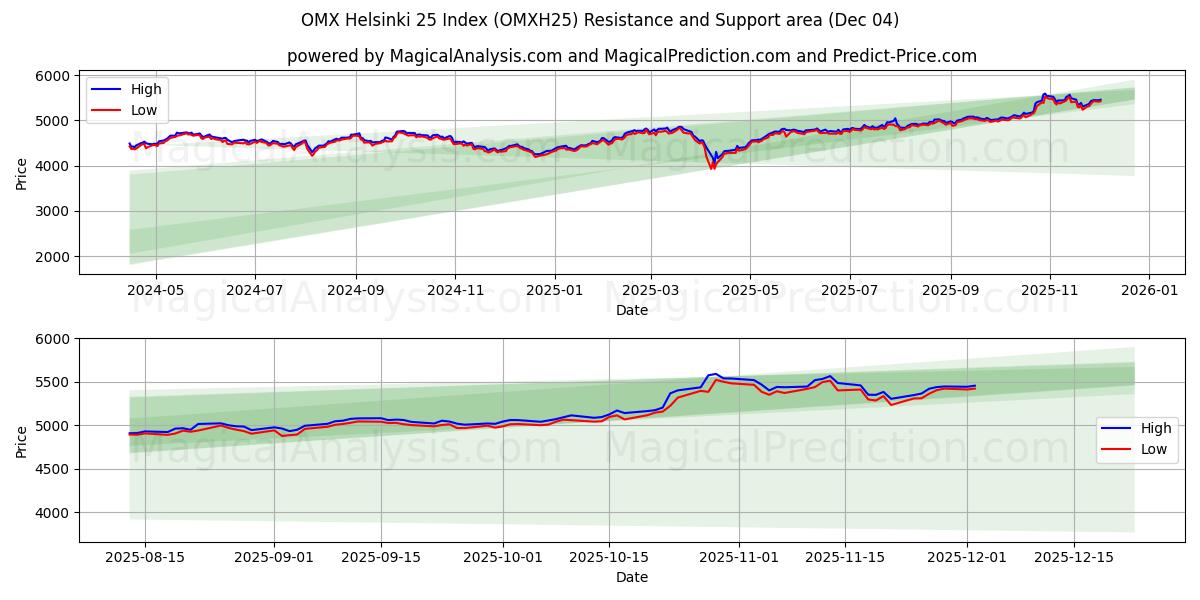Select the 2024-09 date tick label
The width and height of the screenshot is (1200, 600).
[x=358, y=287]
